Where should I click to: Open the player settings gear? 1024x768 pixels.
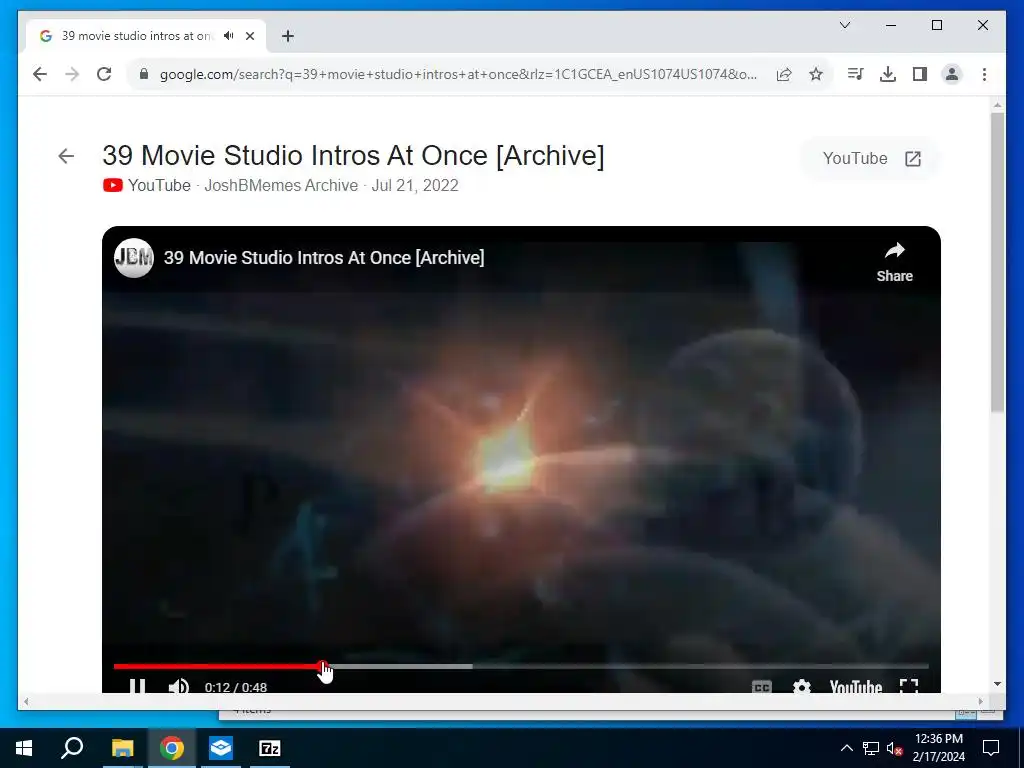(x=801, y=686)
